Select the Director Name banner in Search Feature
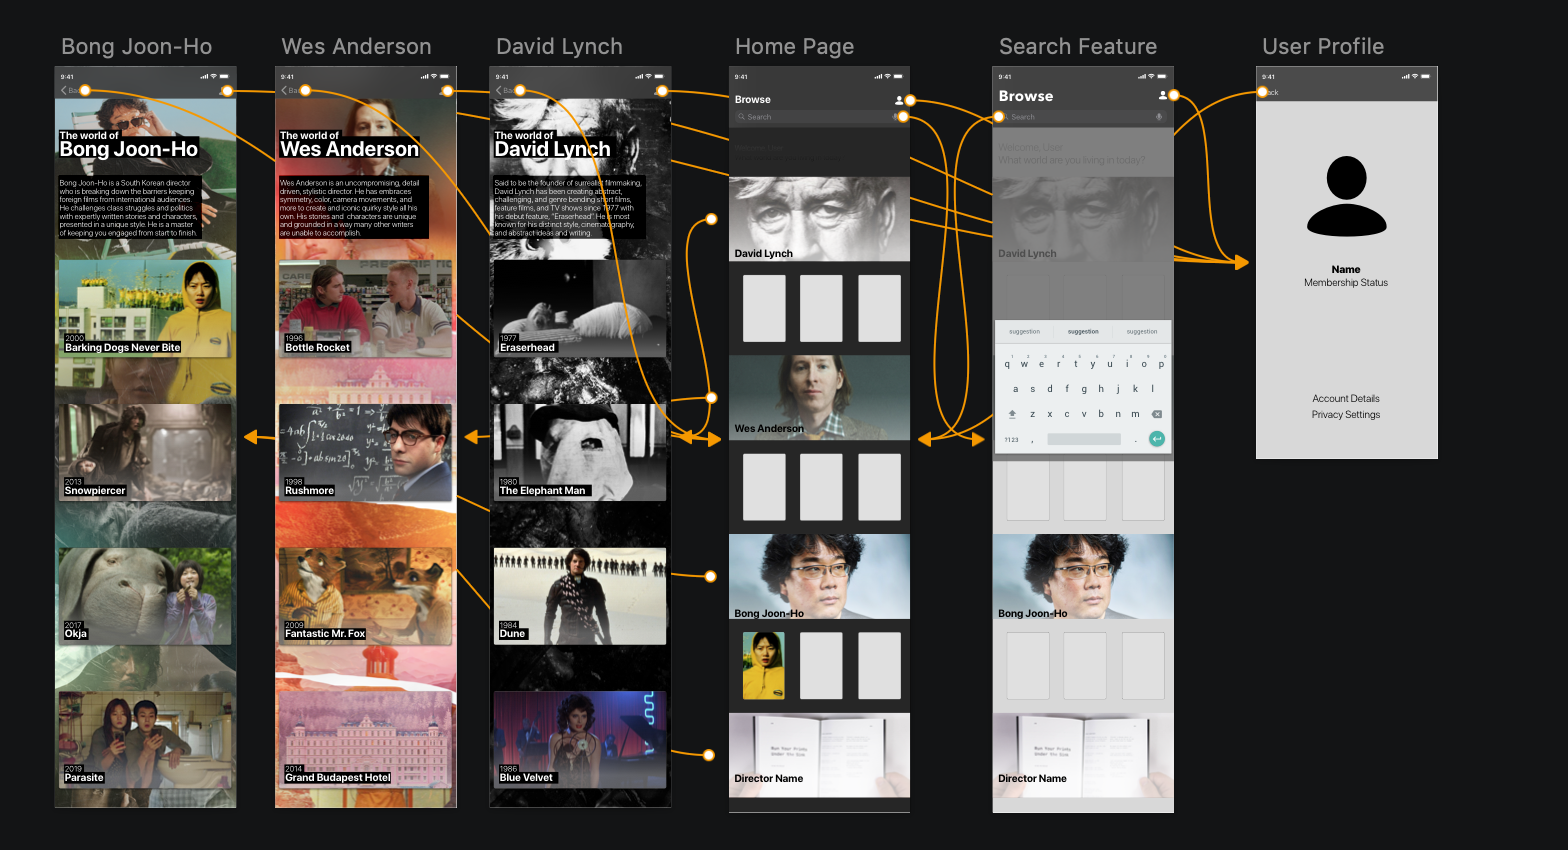The height and width of the screenshot is (850, 1568). 1083,755
